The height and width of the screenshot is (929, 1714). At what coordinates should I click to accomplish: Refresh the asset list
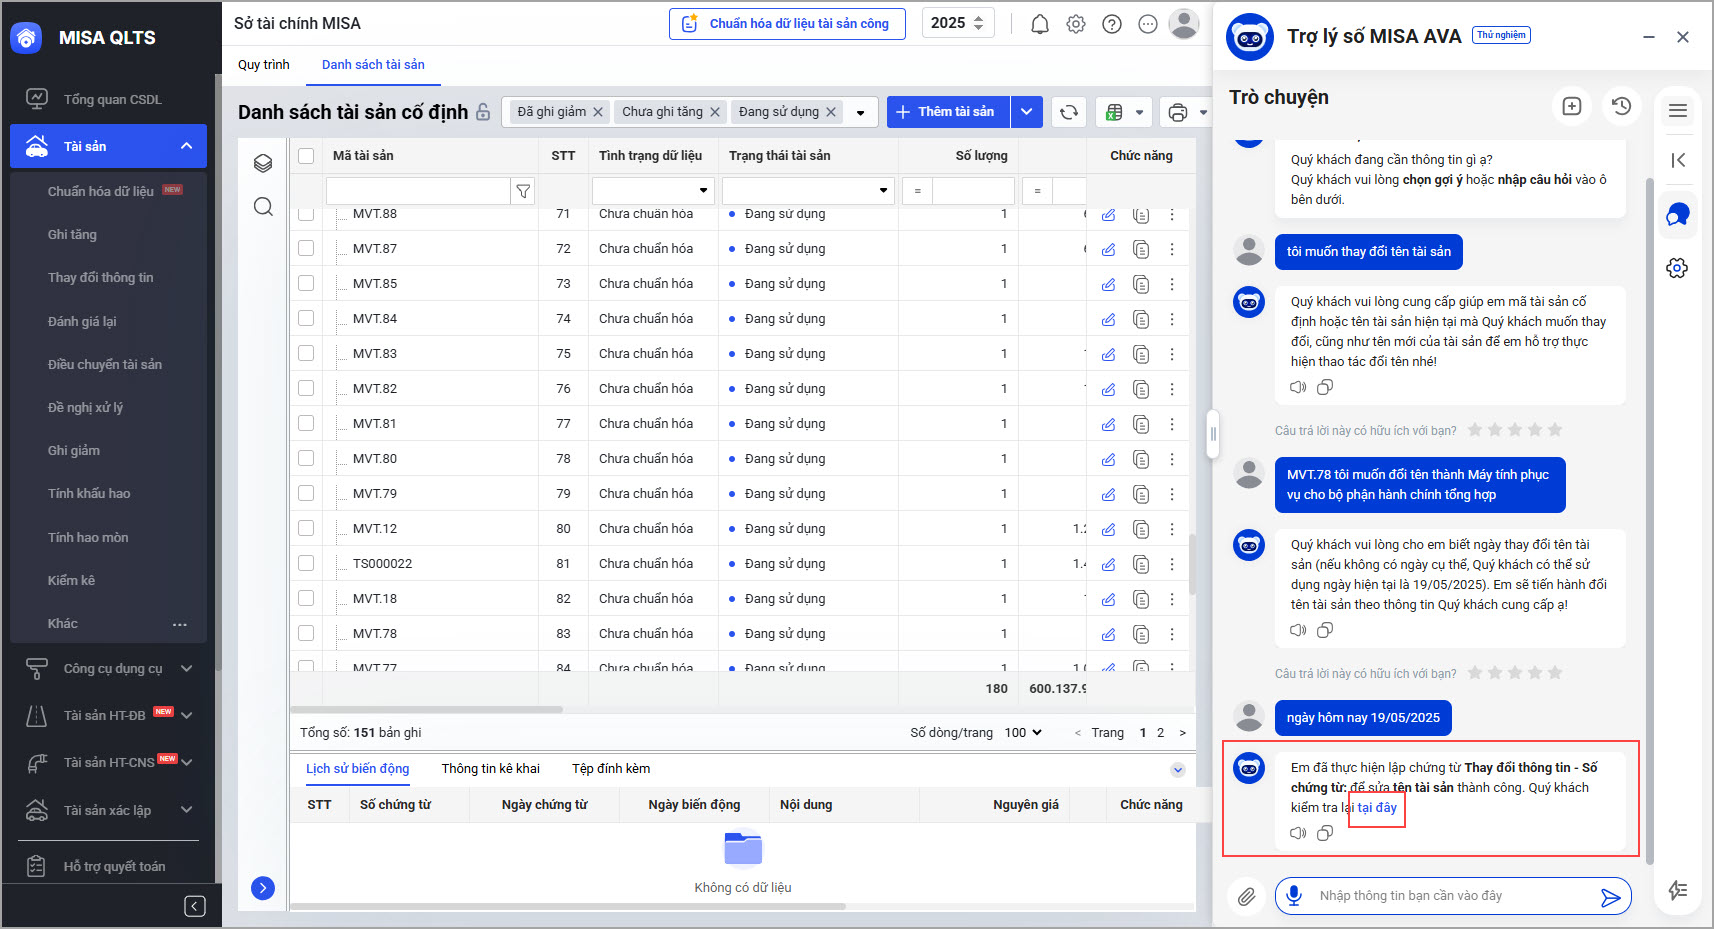click(1069, 112)
